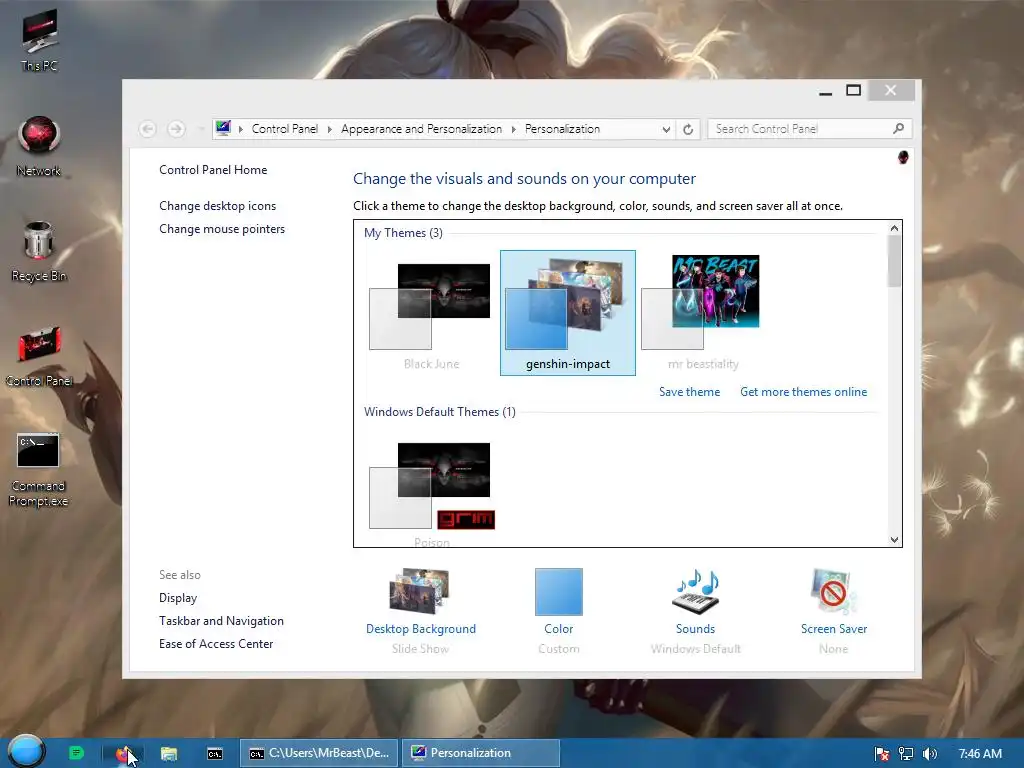Expand the Control Panel breadcrumb arrow
Image resolution: width=1024 pixels, height=768 pixels.
[329, 129]
